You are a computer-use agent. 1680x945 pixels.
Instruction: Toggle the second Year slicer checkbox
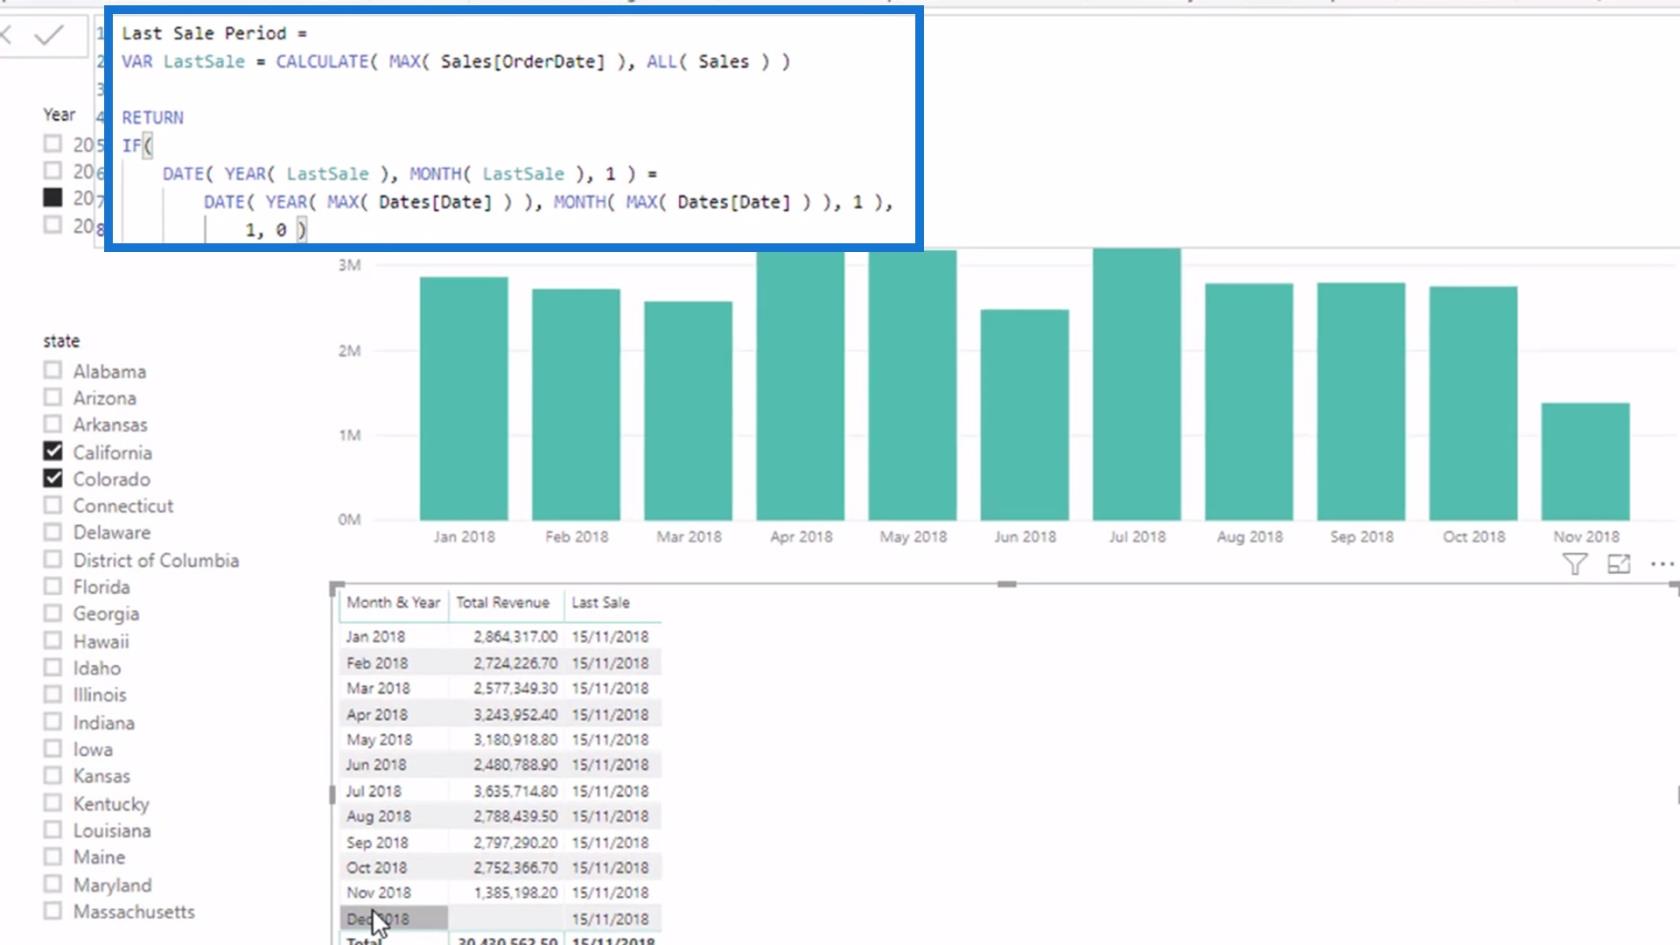coord(53,171)
